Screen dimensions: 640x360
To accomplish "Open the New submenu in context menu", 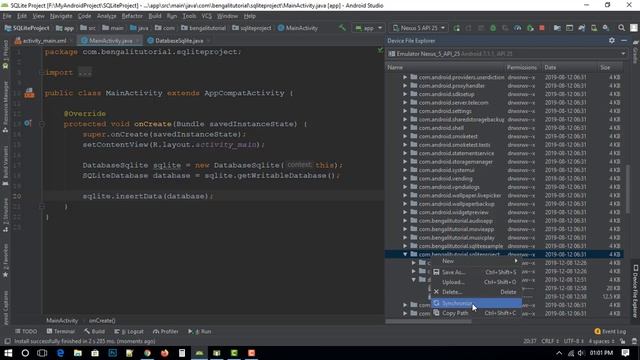I will pos(476,261).
